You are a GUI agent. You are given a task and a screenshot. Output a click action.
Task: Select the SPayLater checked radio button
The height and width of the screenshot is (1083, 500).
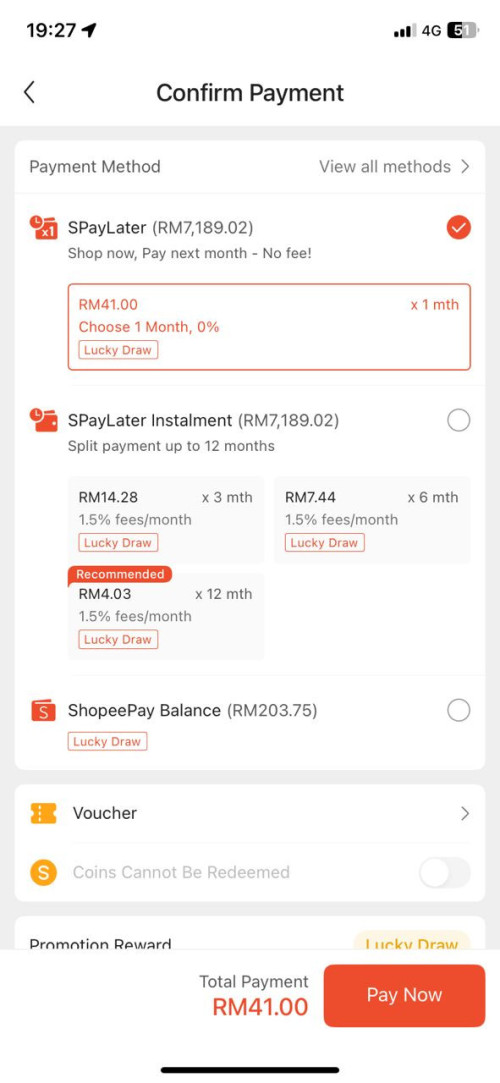point(459,227)
